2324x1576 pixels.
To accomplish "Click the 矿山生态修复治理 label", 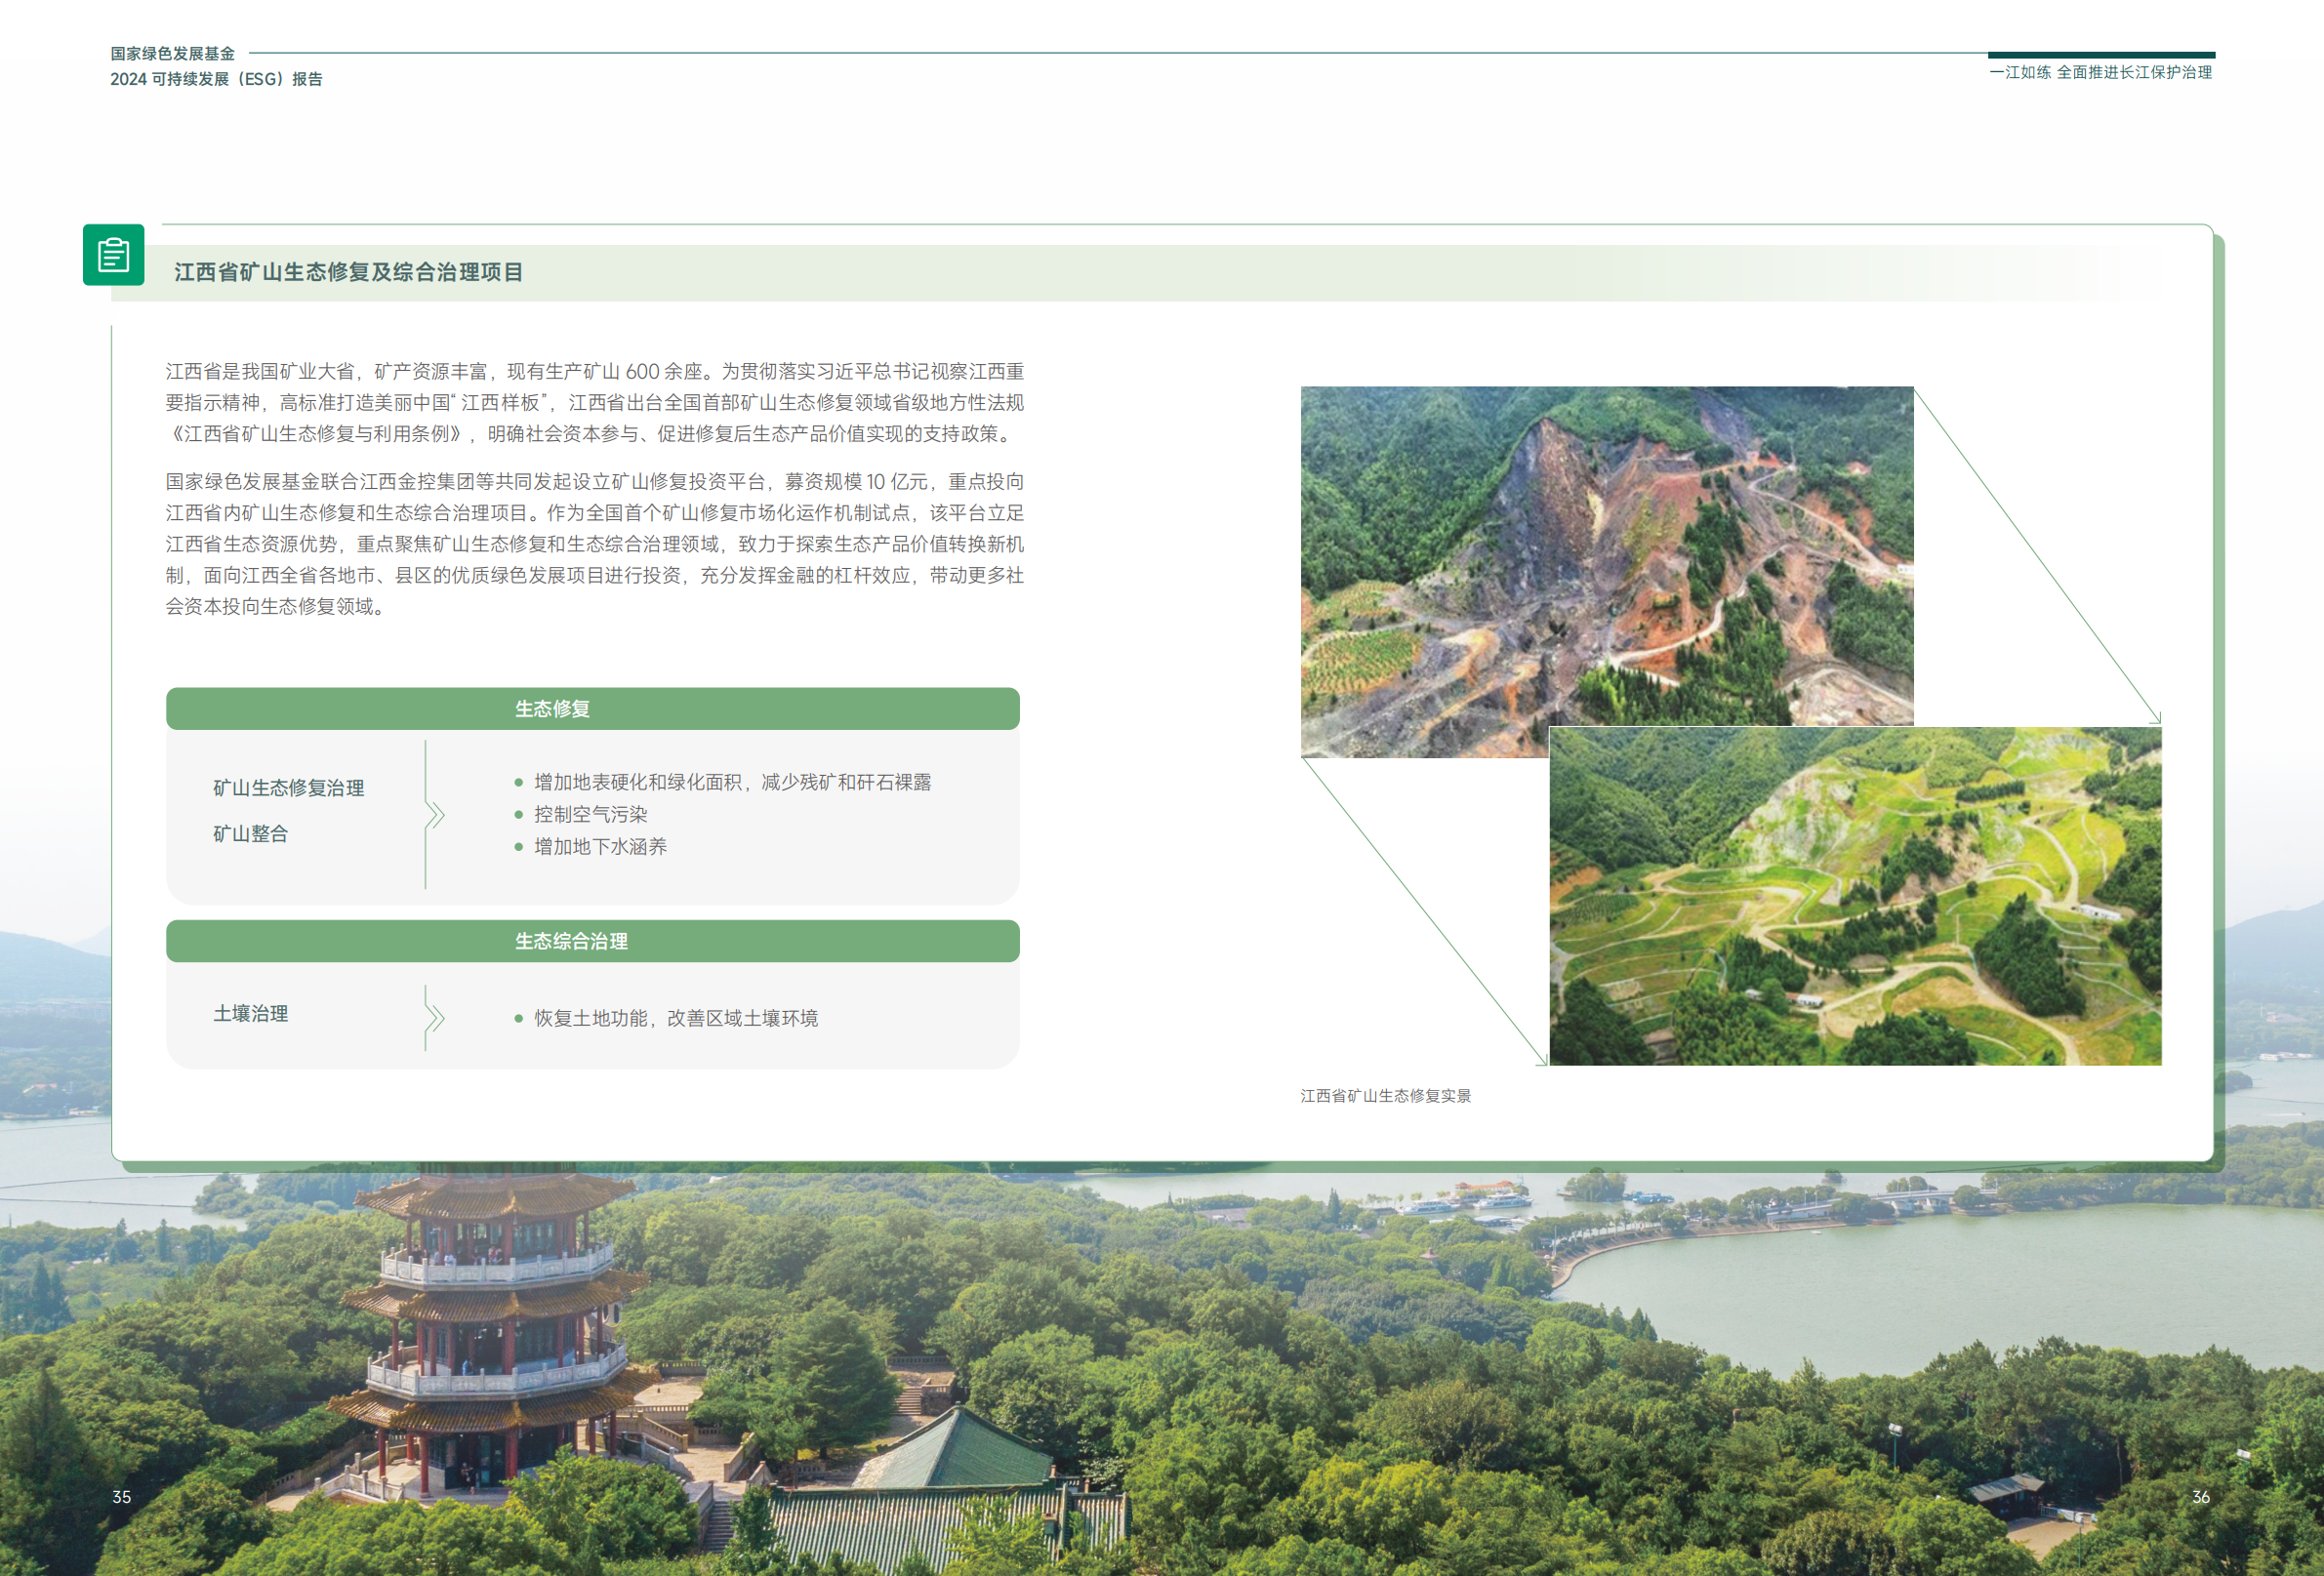I will point(288,788).
